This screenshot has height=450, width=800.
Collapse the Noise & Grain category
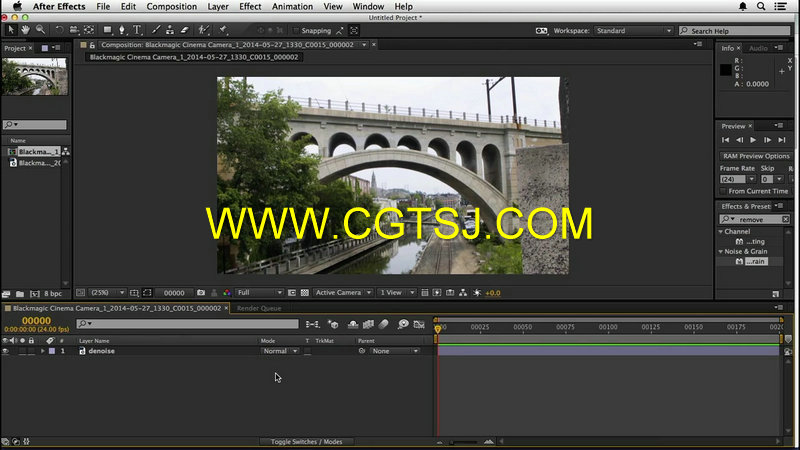click(x=721, y=252)
